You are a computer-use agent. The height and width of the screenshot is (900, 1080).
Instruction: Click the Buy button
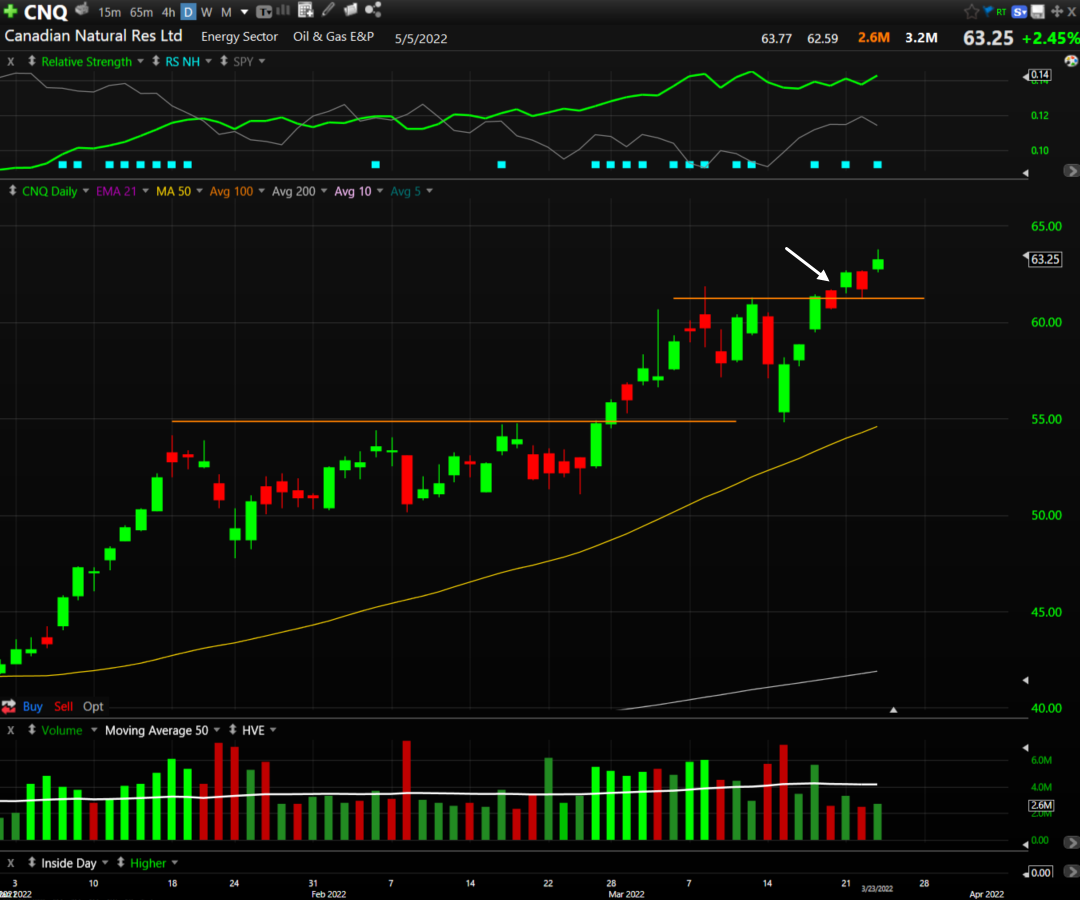[x=32, y=706]
